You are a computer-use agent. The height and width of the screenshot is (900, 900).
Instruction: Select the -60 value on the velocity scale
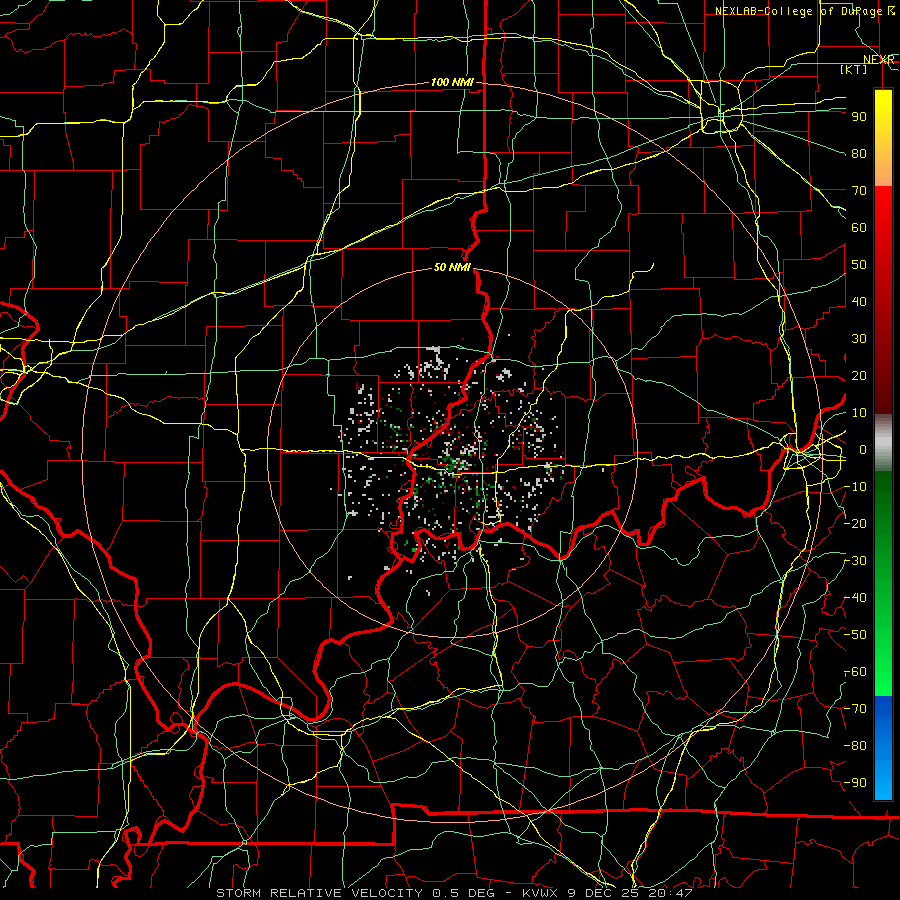855,672
